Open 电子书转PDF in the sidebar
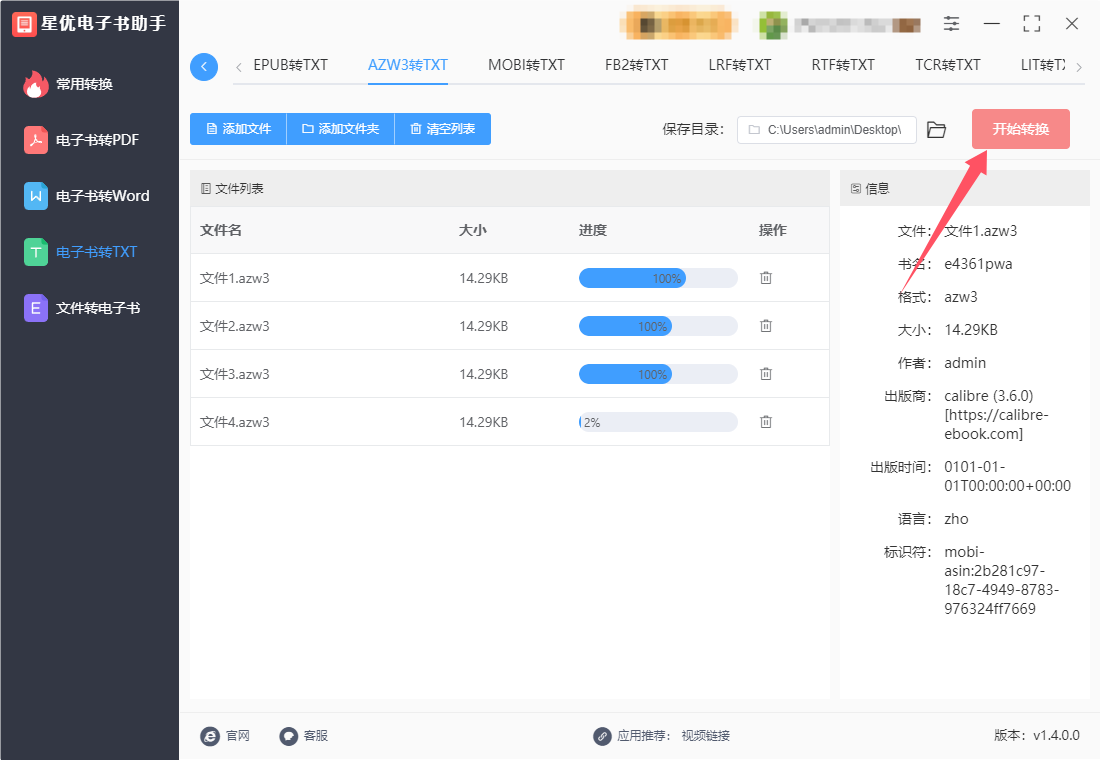Screen dimensions: 1100x760 tap(82, 140)
